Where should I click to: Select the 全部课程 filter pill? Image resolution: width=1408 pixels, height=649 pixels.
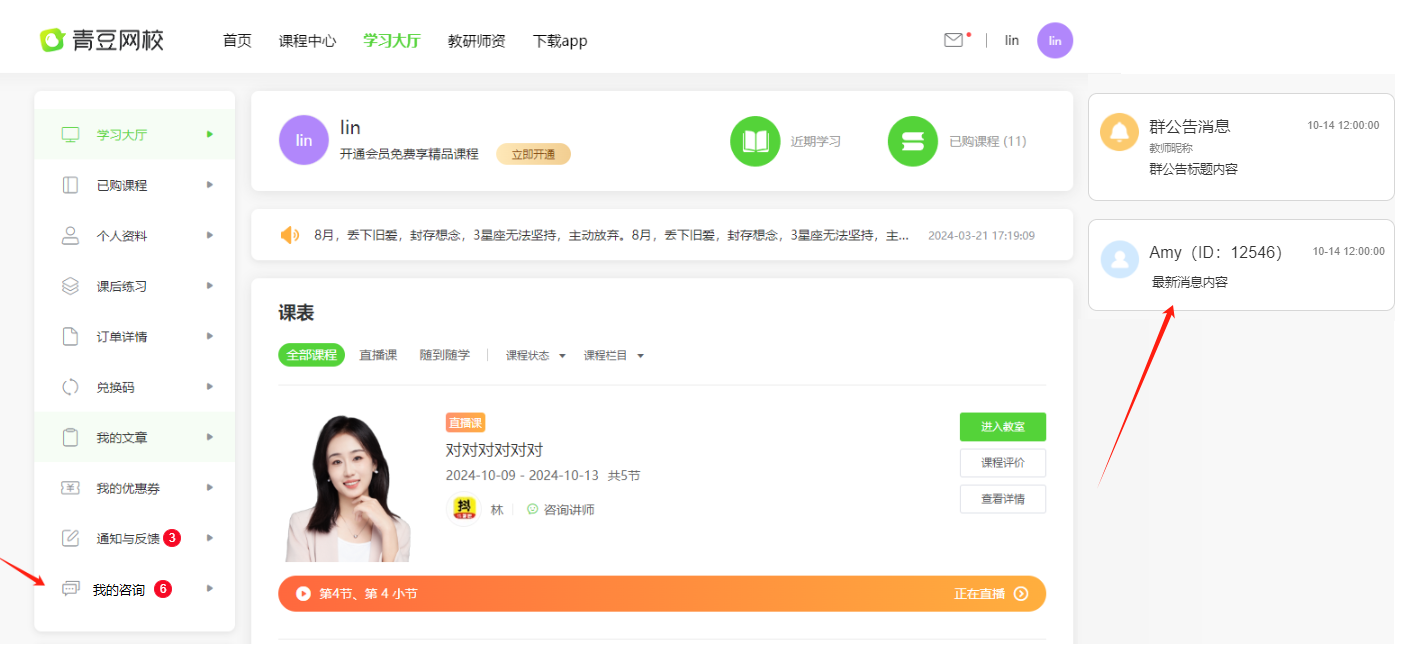311,355
